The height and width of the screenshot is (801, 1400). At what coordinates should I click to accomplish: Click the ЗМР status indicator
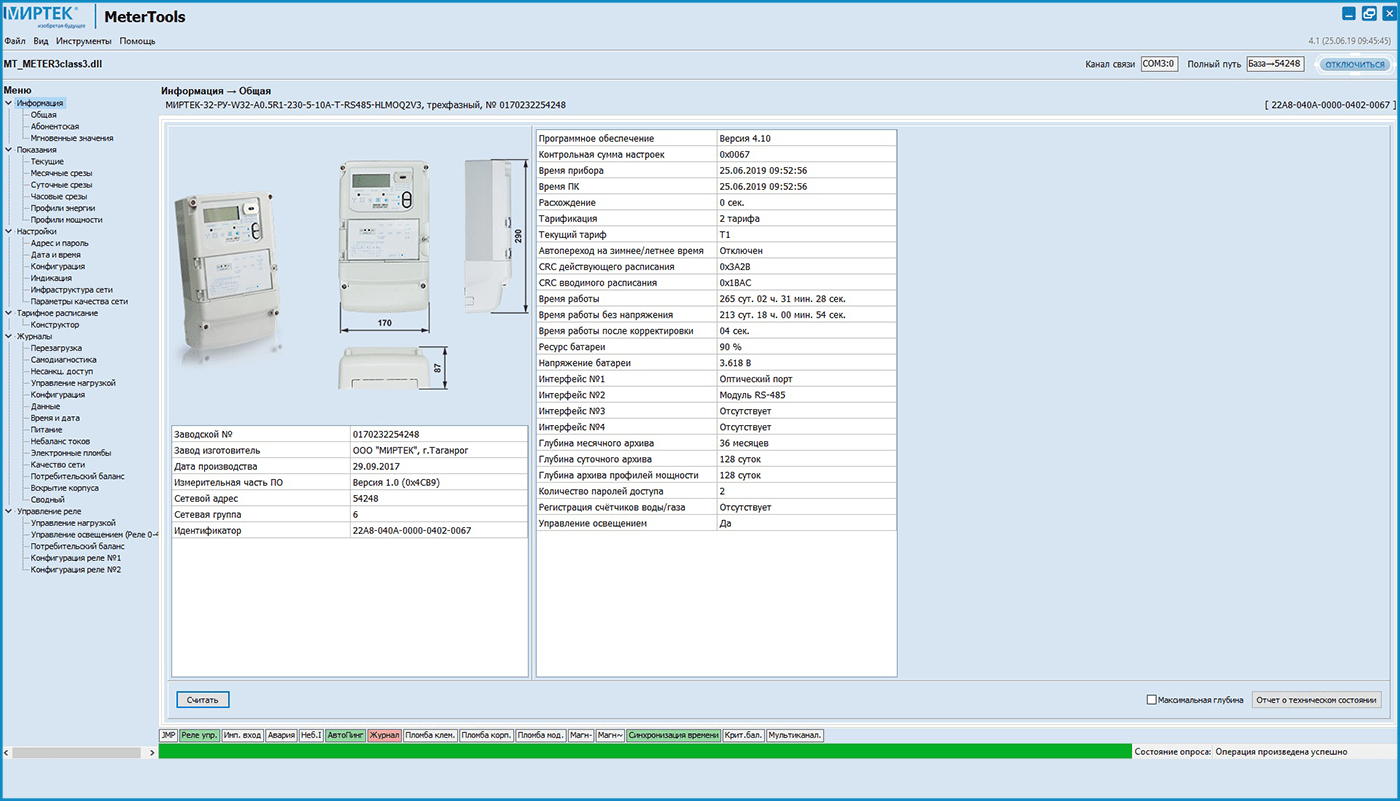click(168, 735)
